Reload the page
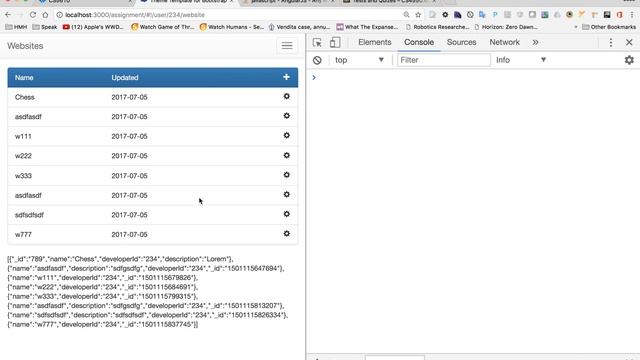 tap(33, 15)
